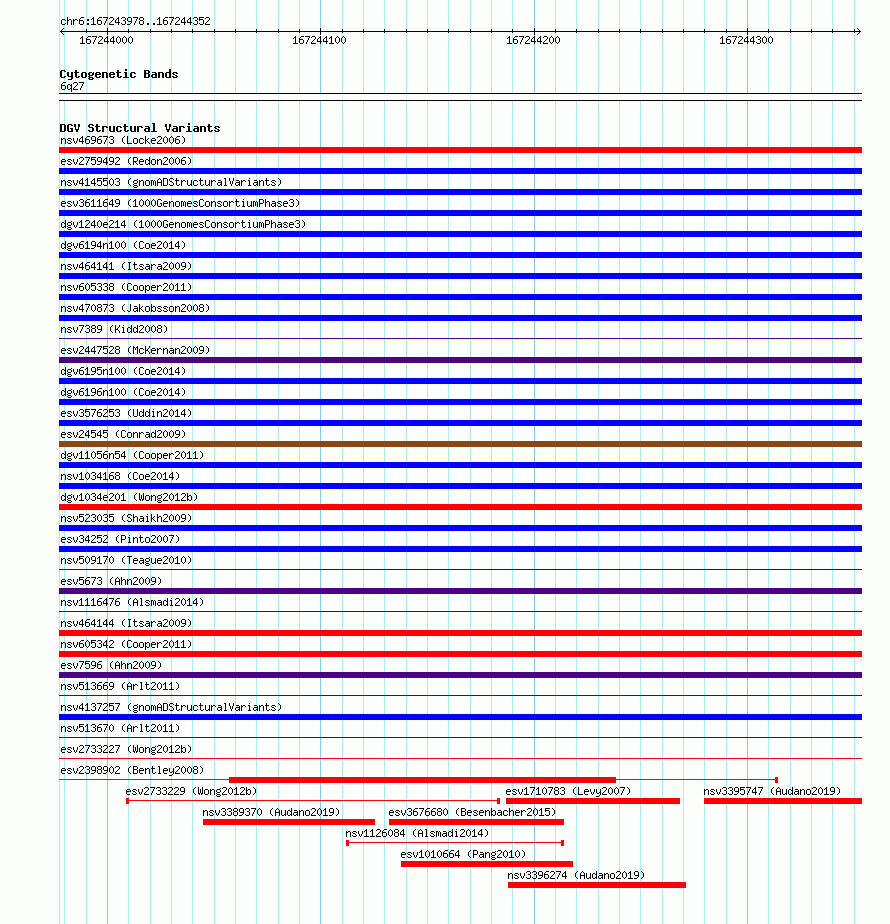890x924 pixels.
Task: Select nsv3396274 (Audano2019) label
Action: point(576,876)
